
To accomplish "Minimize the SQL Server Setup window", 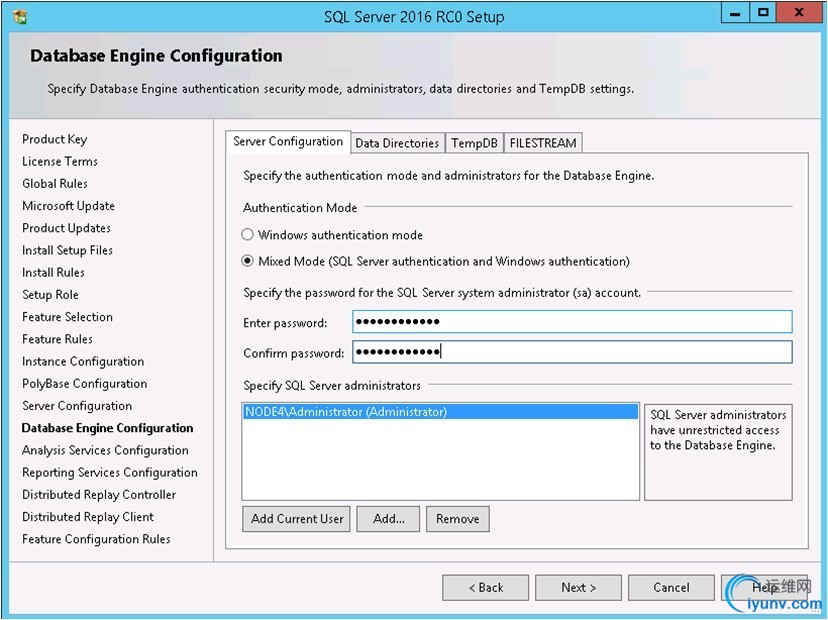I will pos(736,13).
